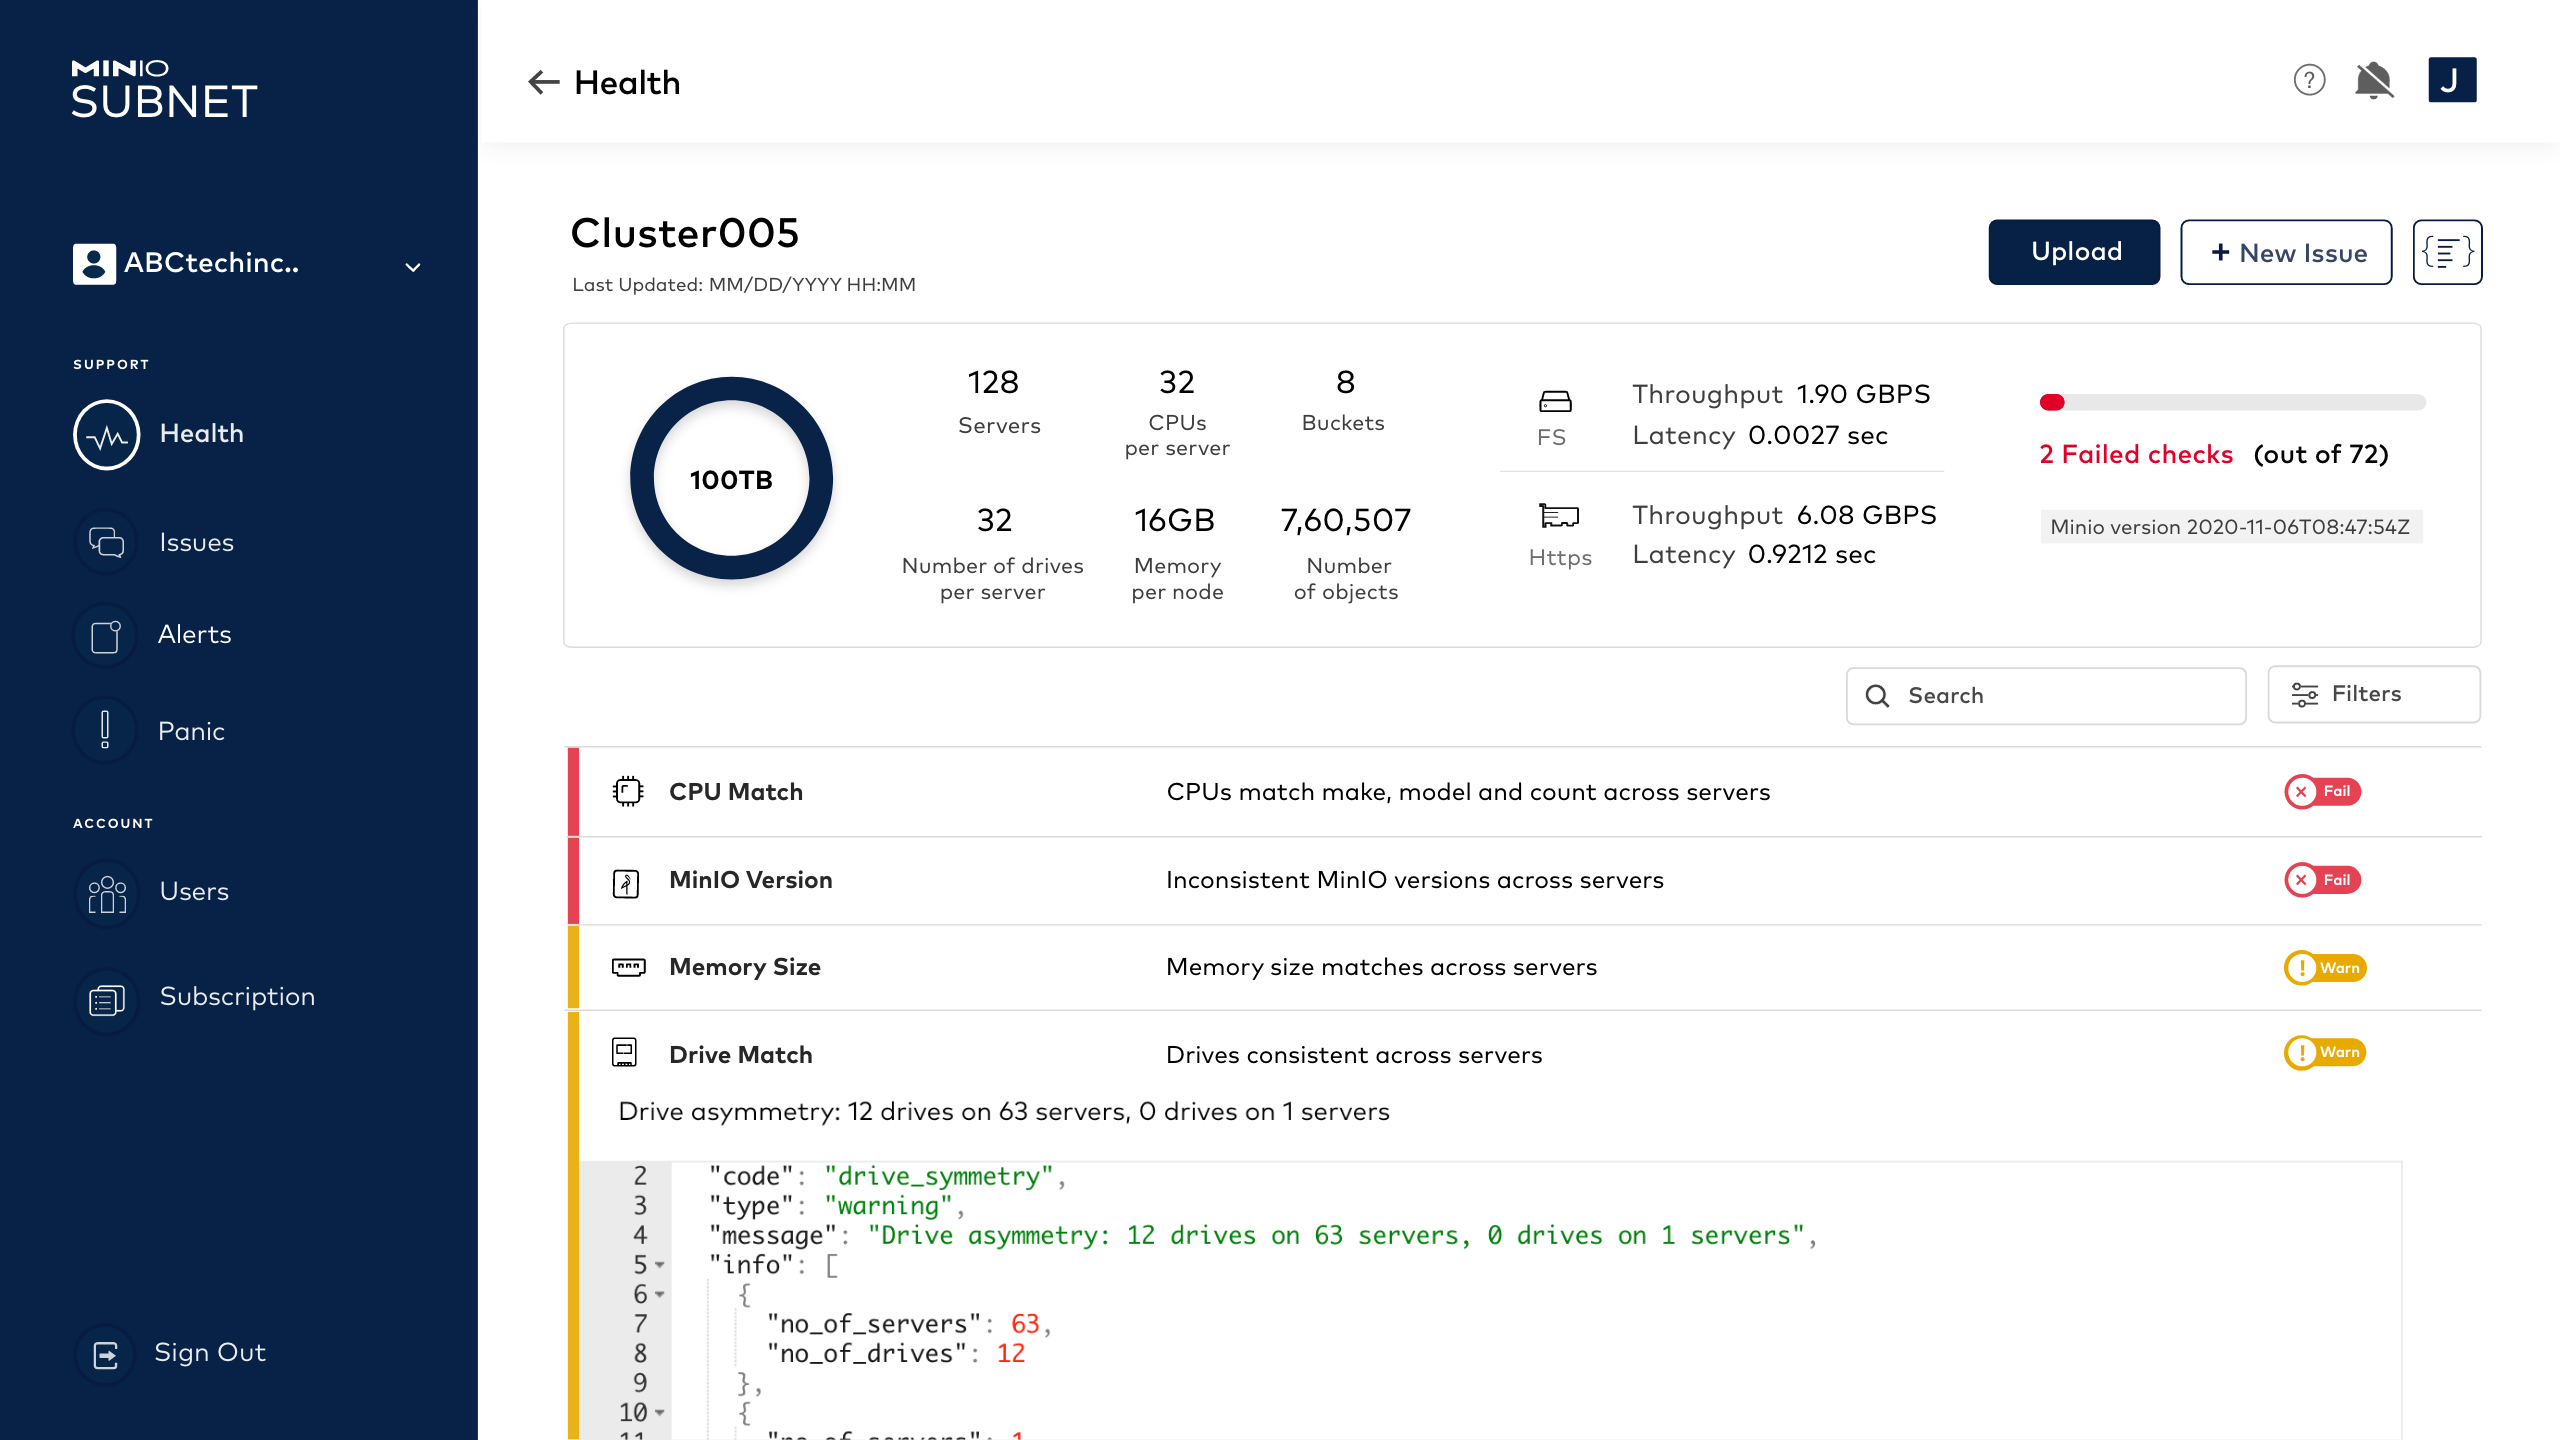The image size is (2560, 1440).
Task: Click the back arrow next to Health
Action: (543, 82)
